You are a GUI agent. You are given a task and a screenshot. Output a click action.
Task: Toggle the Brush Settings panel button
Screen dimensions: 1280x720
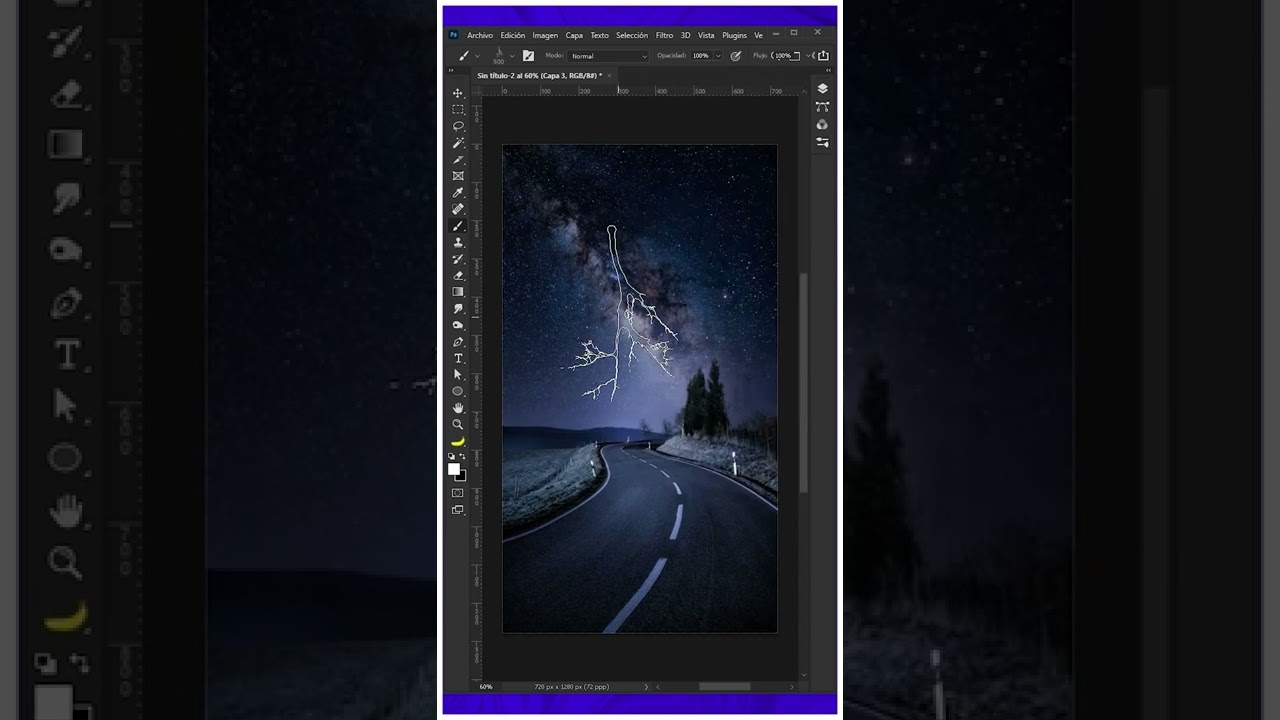(528, 56)
